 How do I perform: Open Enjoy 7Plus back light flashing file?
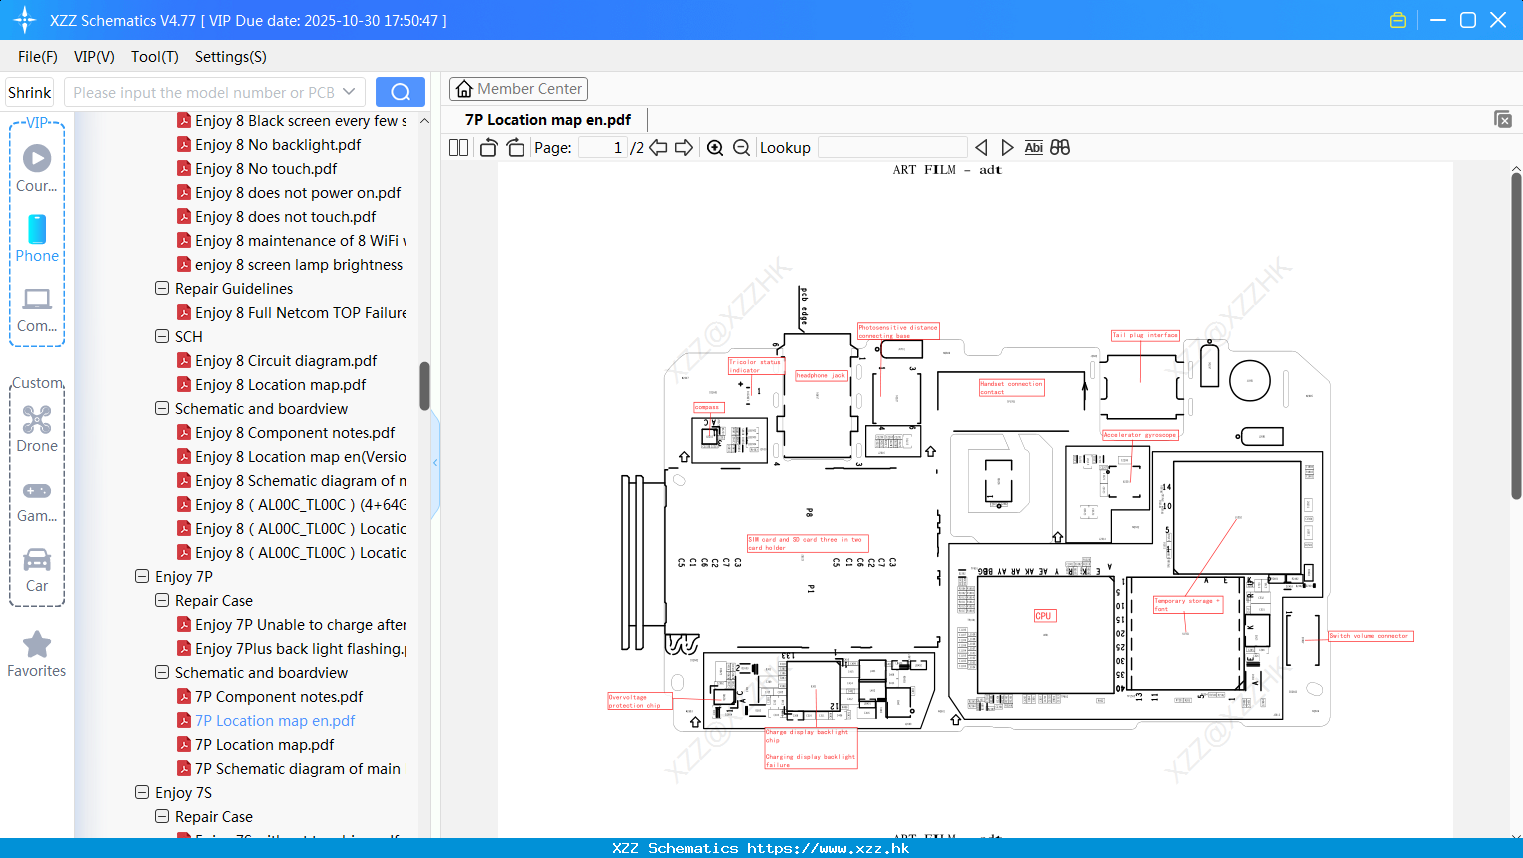300,648
